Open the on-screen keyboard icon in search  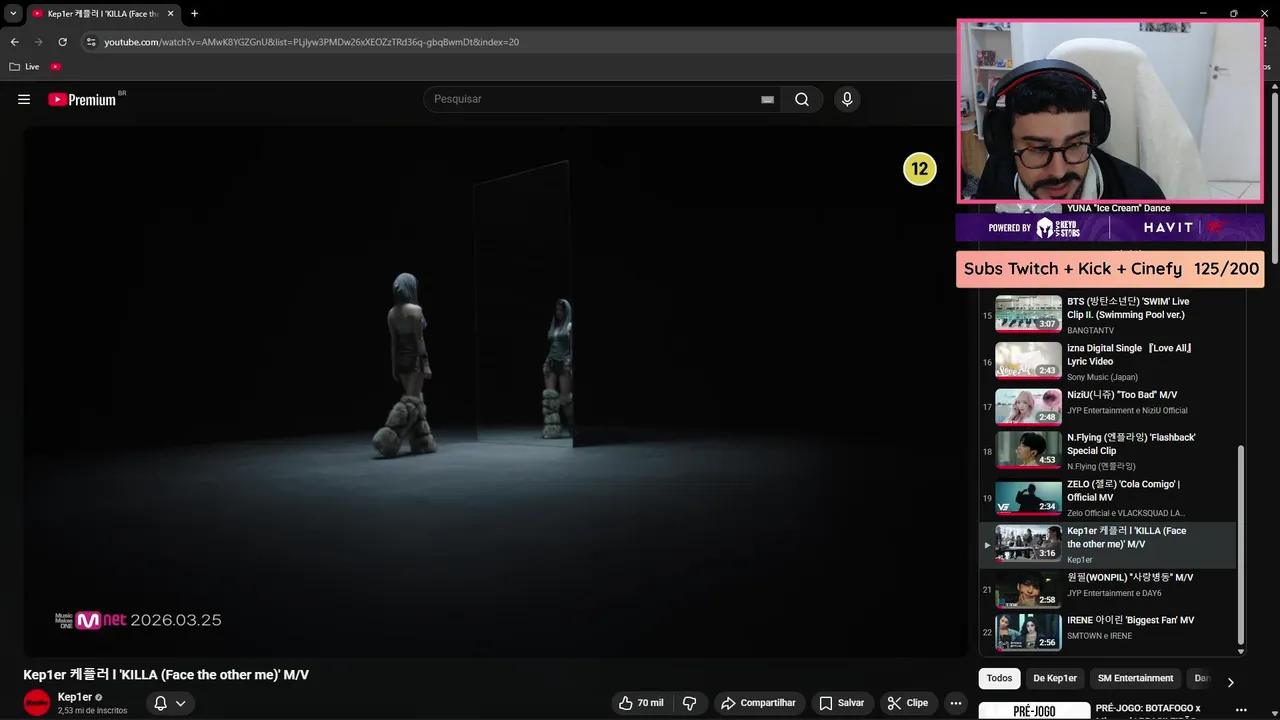click(767, 99)
